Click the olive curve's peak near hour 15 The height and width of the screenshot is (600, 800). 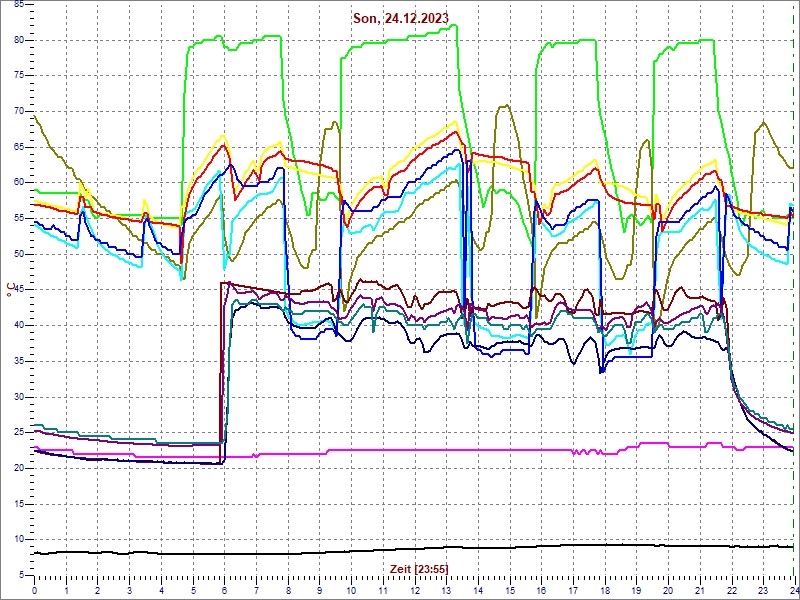[506, 106]
